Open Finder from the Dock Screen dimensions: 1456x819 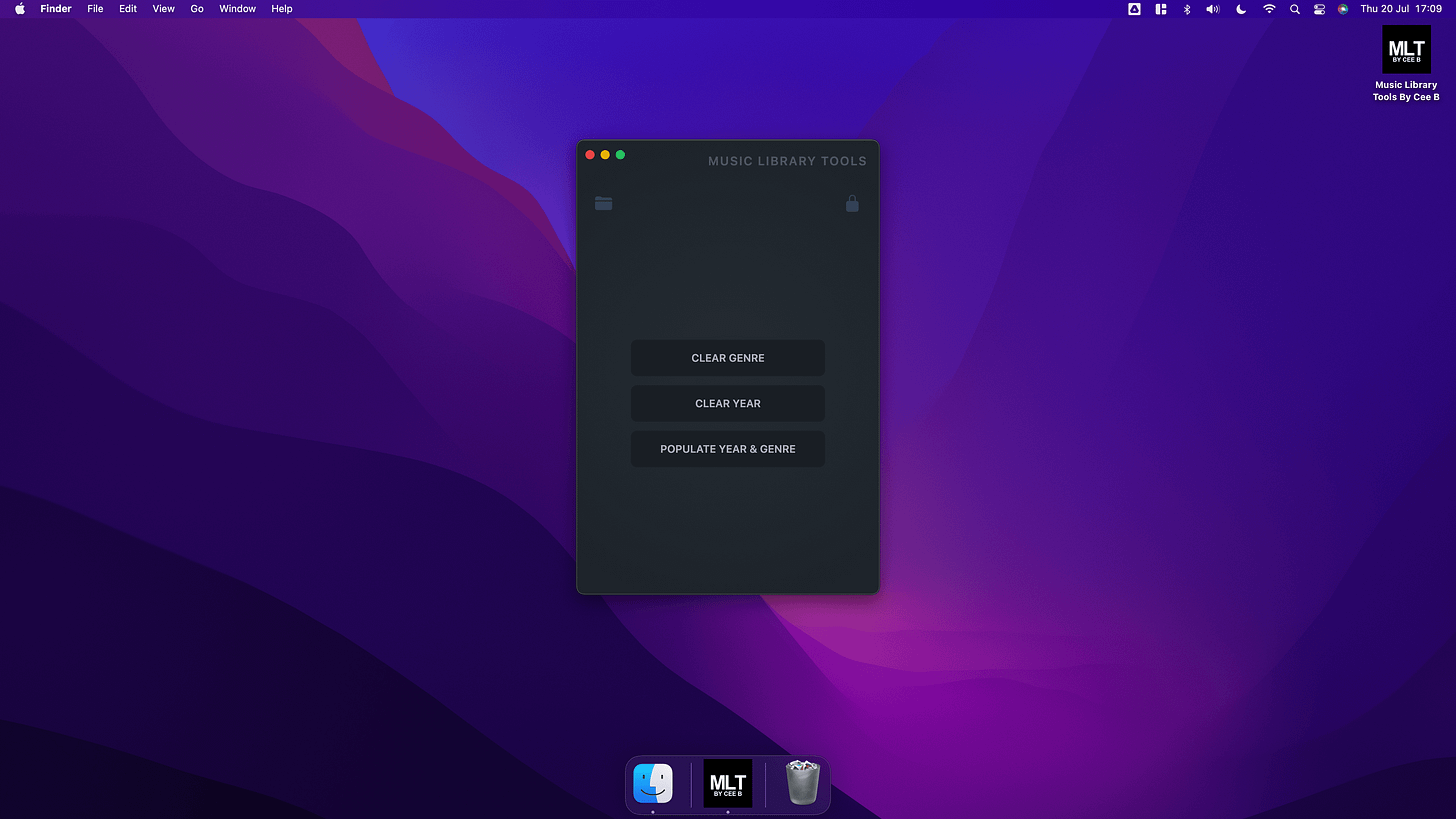click(x=653, y=783)
